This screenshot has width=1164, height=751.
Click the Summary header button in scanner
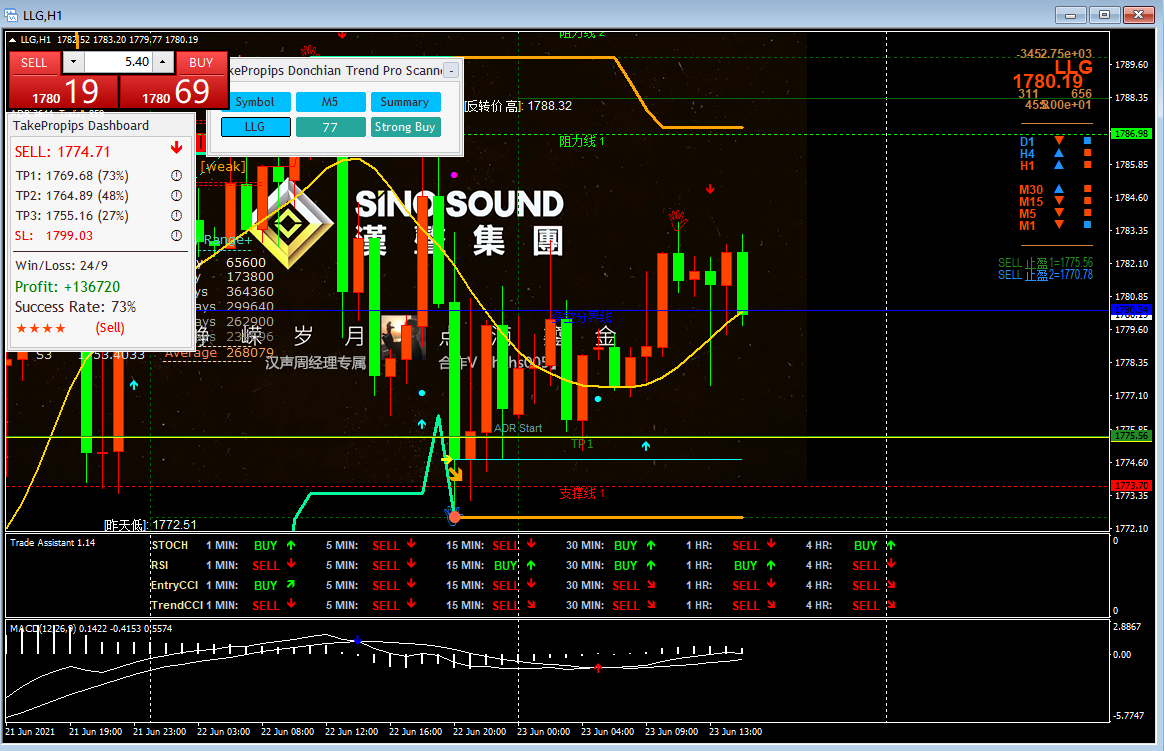(x=405, y=102)
